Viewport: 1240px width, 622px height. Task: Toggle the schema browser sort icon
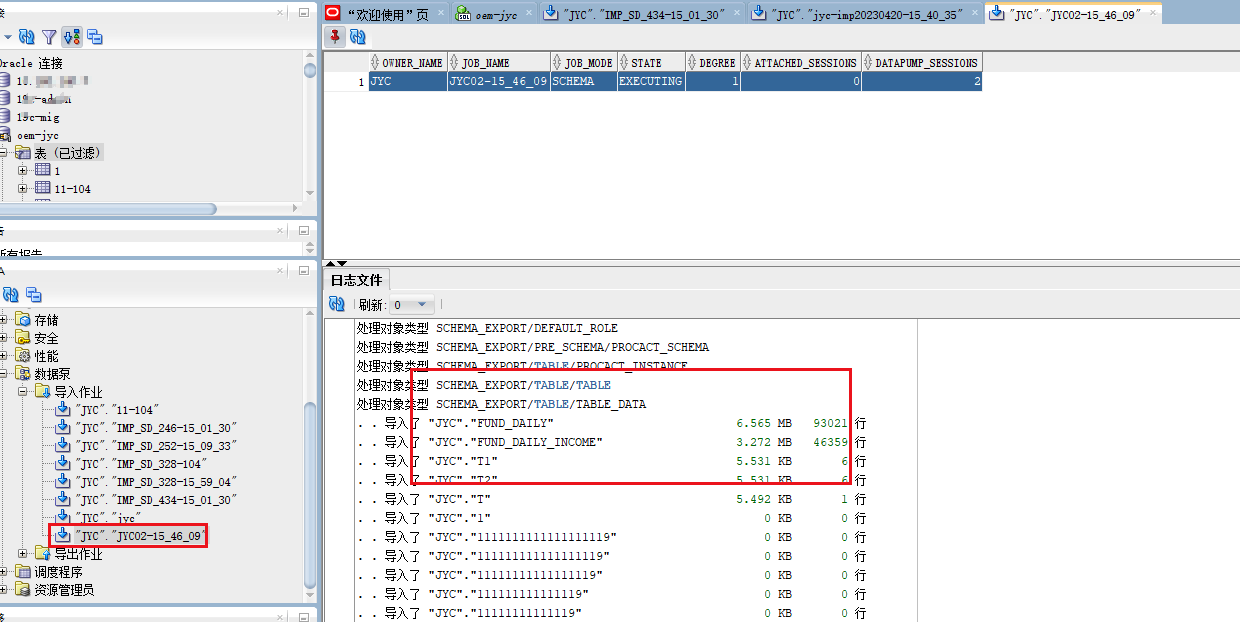pyautogui.click(x=71, y=37)
